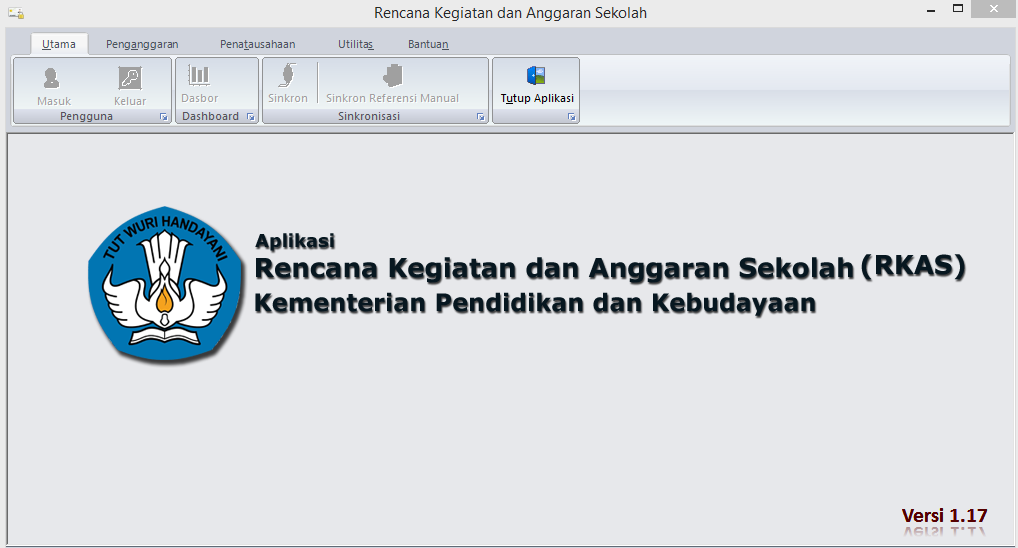The image size is (1018, 548).
Task: Click the Sinkron sync icon
Action: pyautogui.click(x=288, y=75)
